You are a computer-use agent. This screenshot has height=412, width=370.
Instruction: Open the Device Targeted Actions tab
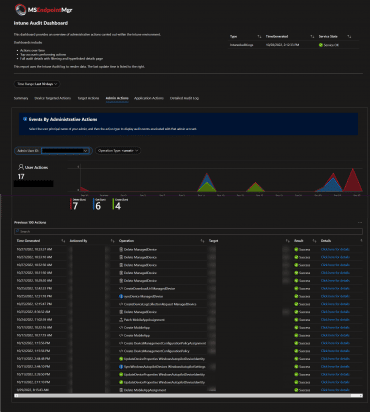pyautogui.click(x=53, y=98)
